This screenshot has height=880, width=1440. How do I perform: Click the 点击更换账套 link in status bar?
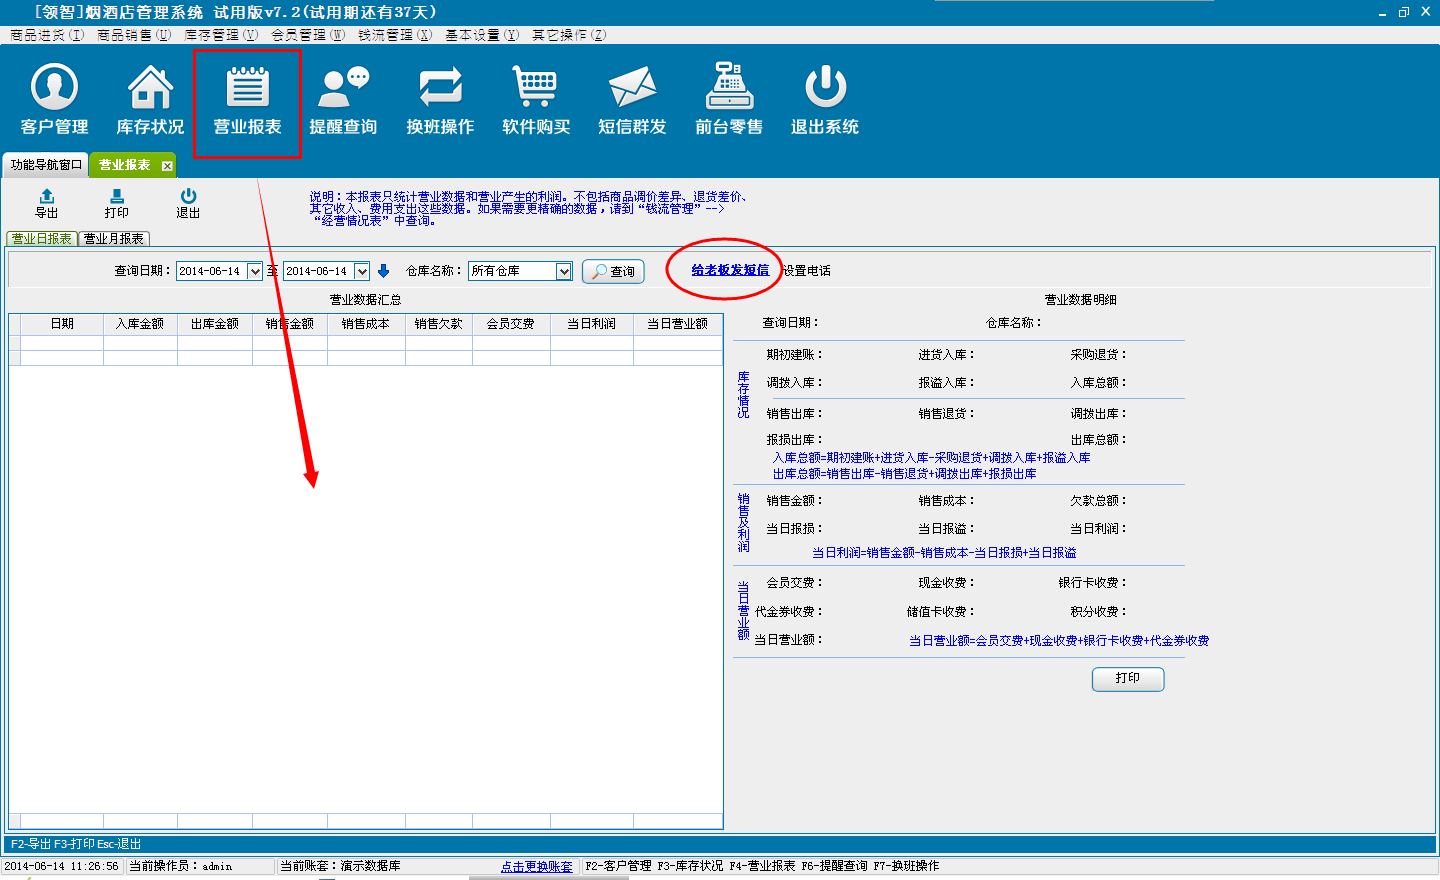pos(537,867)
